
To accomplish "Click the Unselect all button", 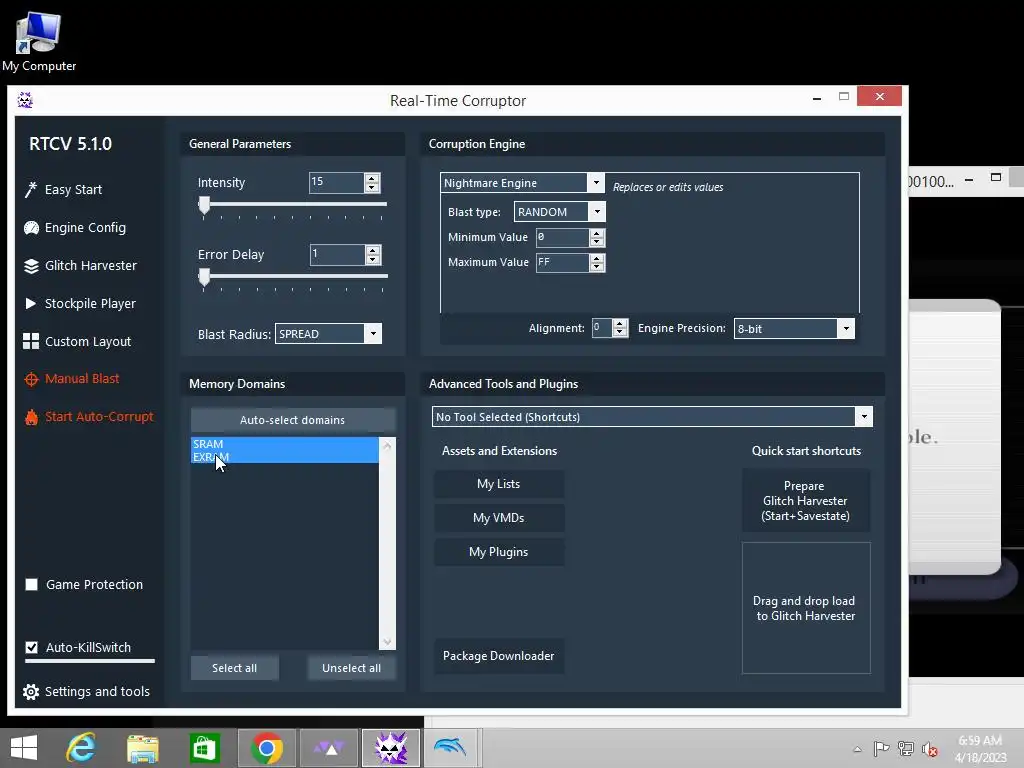I will (351, 668).
